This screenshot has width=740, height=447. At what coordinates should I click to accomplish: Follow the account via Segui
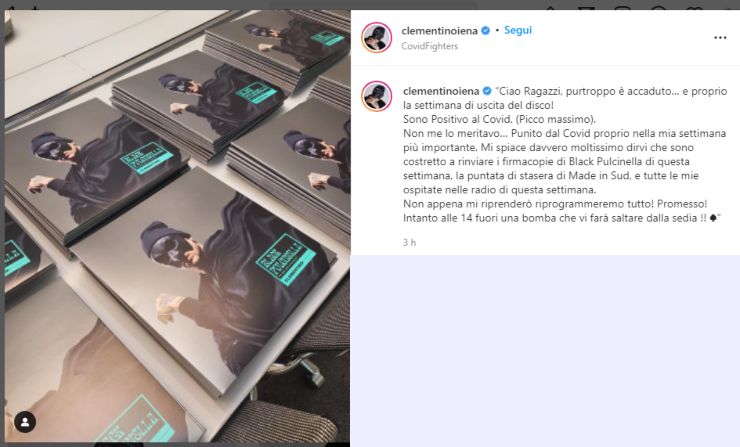tap(518, 30)
